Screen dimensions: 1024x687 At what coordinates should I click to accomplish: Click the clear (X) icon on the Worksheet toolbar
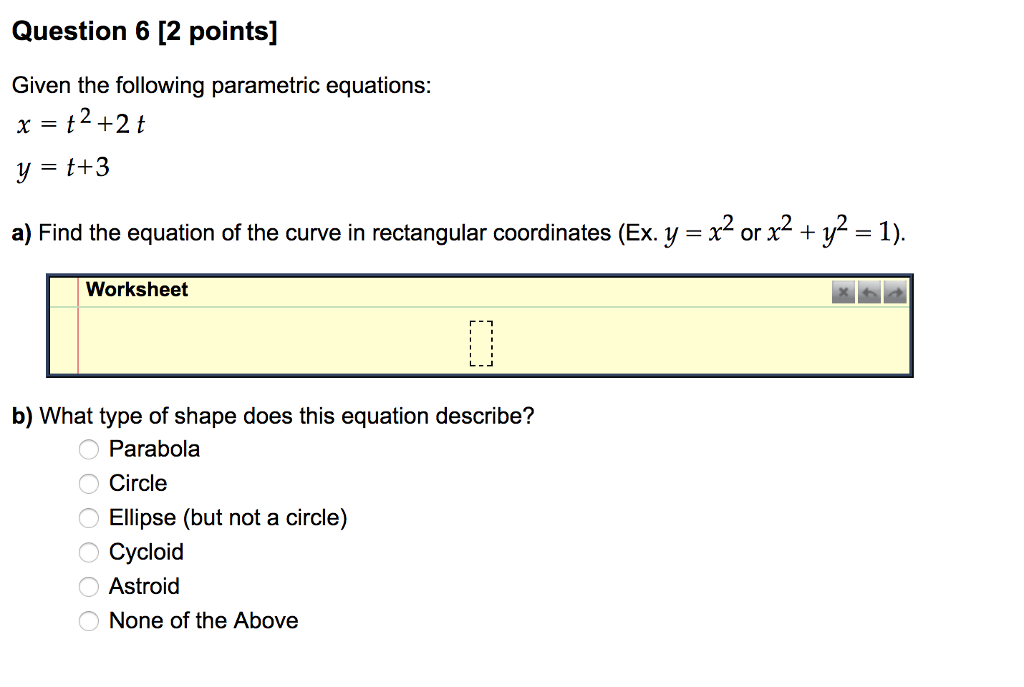click(x=843, y=292)
